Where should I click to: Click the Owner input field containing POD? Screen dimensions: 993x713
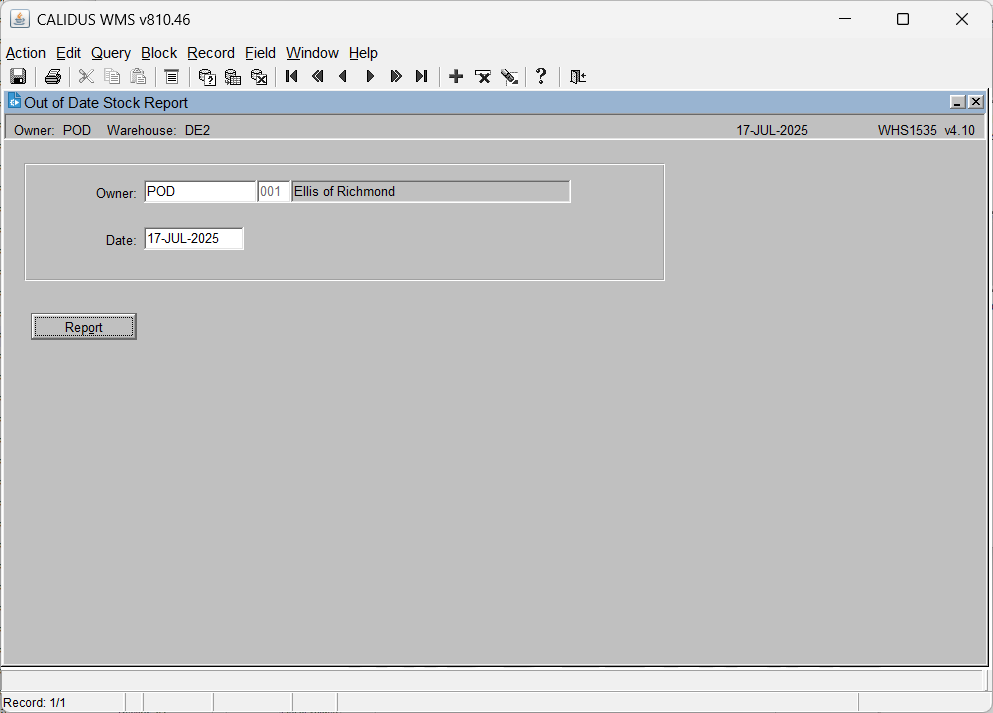[200, 192]
